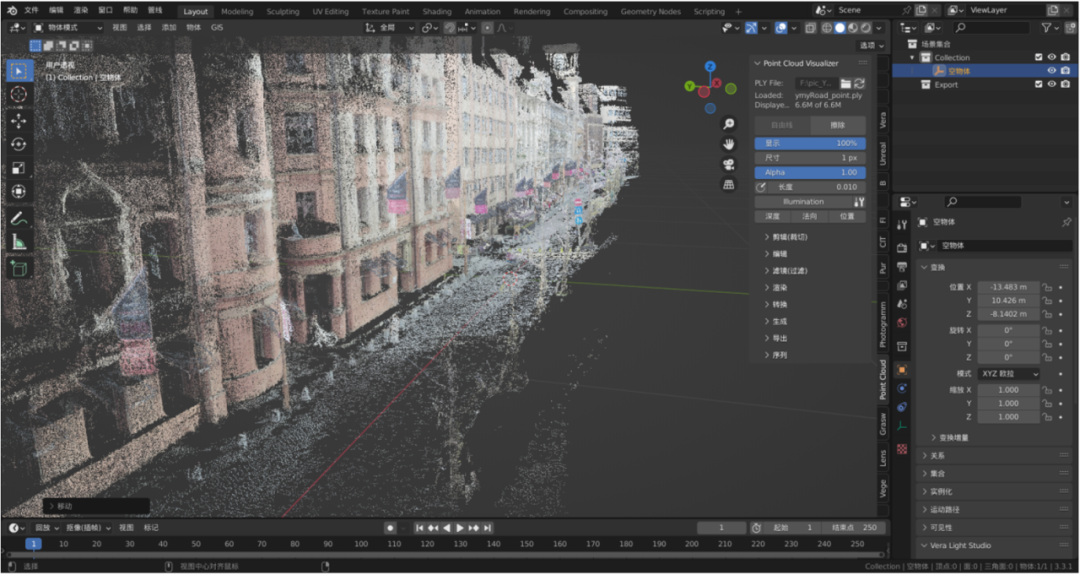Viewport: 1080px width, 575px height.
Task: Select the Scale tool in the toolbar
Action: coord(19,168)
